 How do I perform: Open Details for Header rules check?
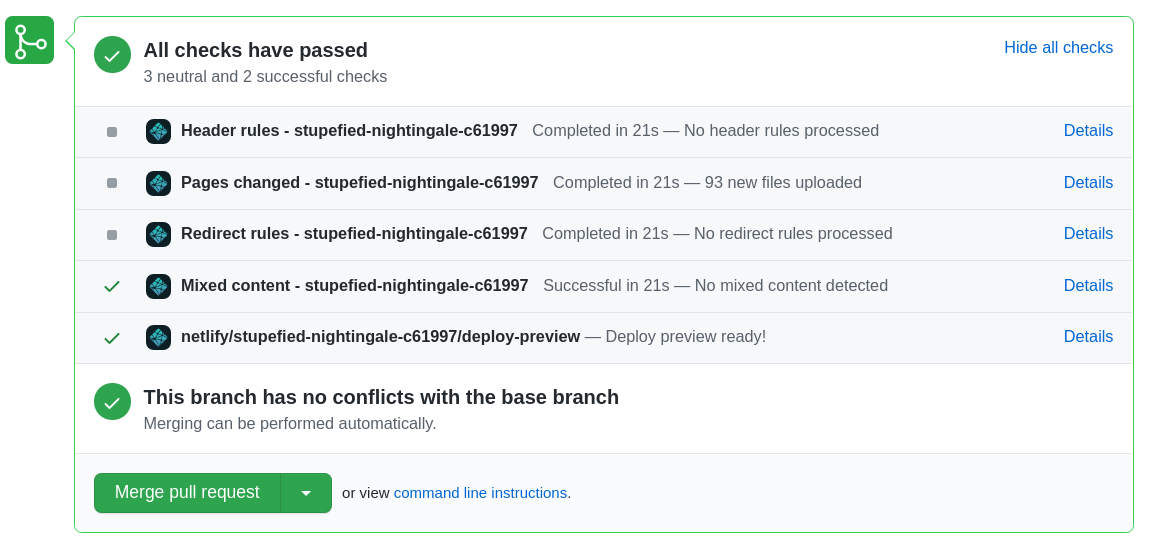click(1088, 131)
